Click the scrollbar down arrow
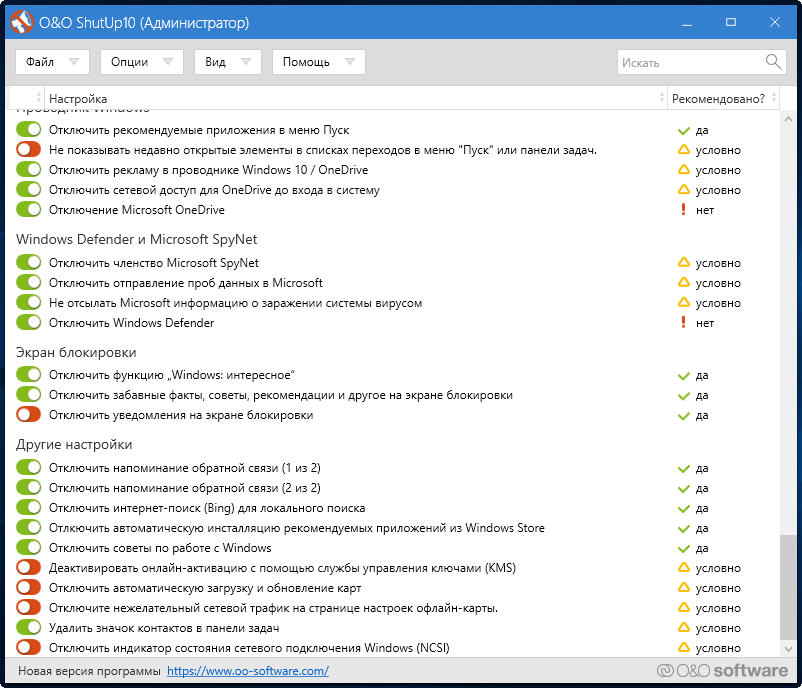This screenshot has height=688, width=802. click(788, 649)
